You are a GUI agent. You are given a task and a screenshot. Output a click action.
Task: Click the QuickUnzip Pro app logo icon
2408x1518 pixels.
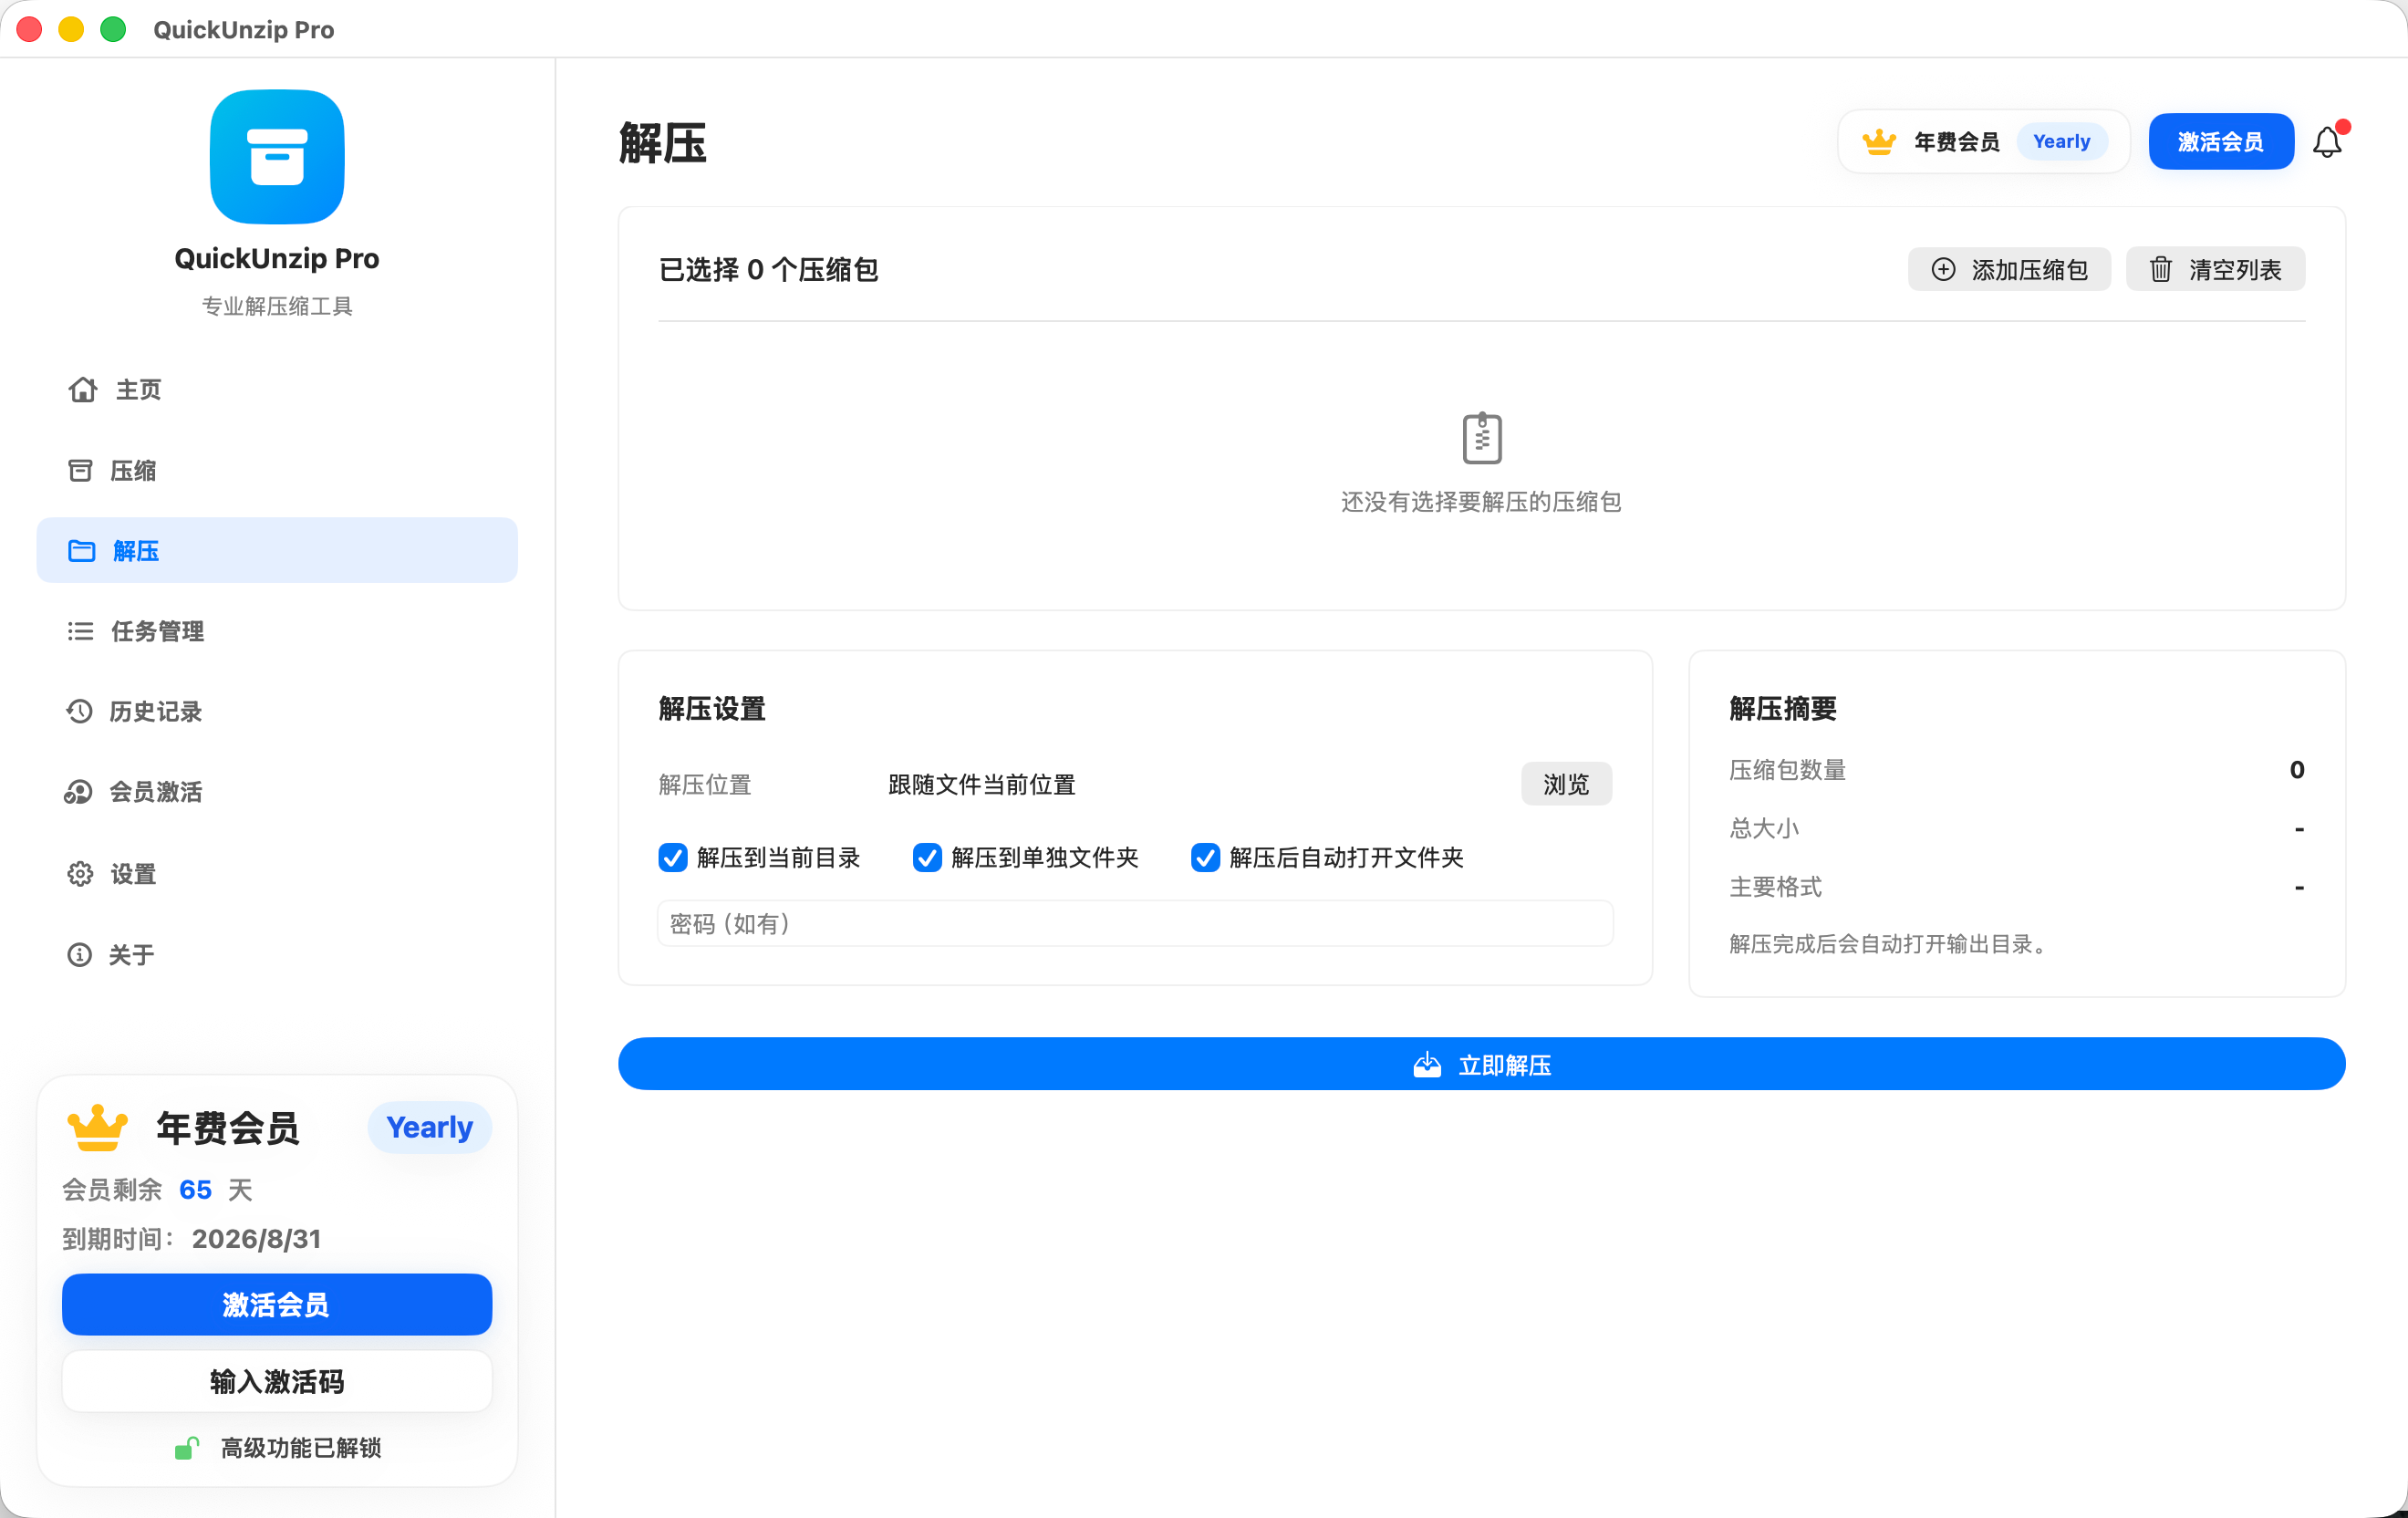click(277, 157)
